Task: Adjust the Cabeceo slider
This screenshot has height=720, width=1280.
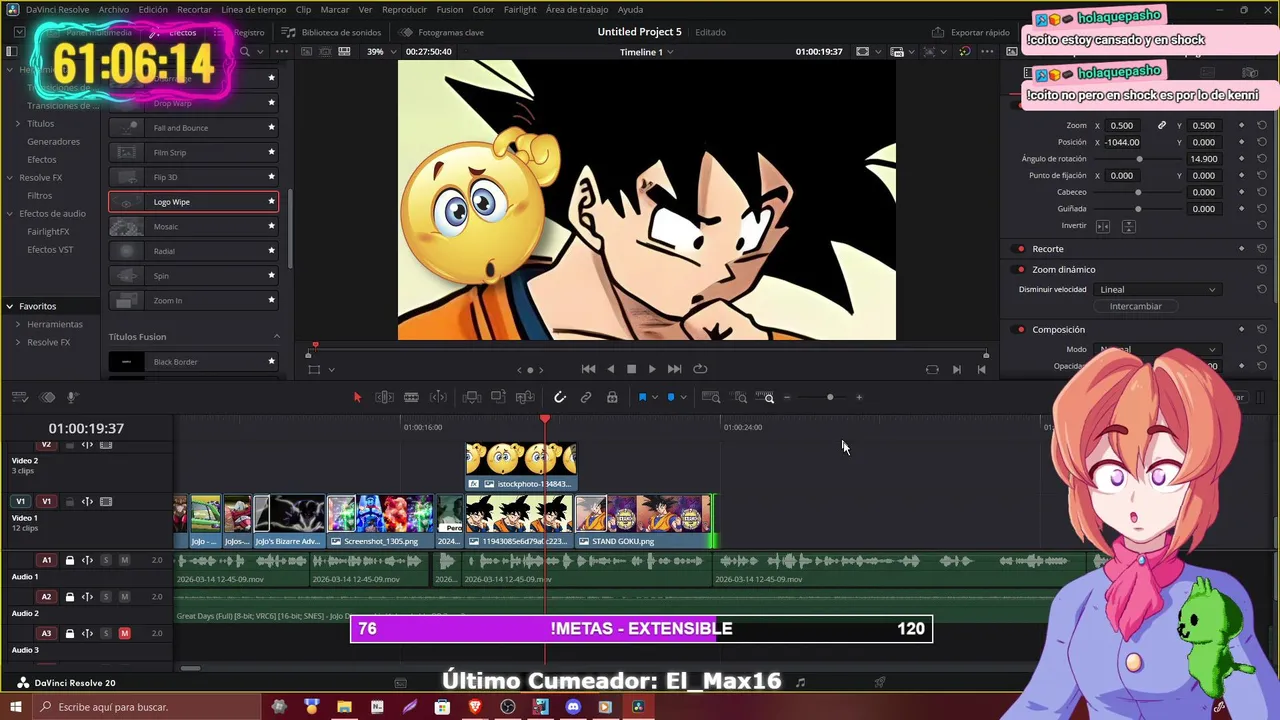Action: point(1138,192)
